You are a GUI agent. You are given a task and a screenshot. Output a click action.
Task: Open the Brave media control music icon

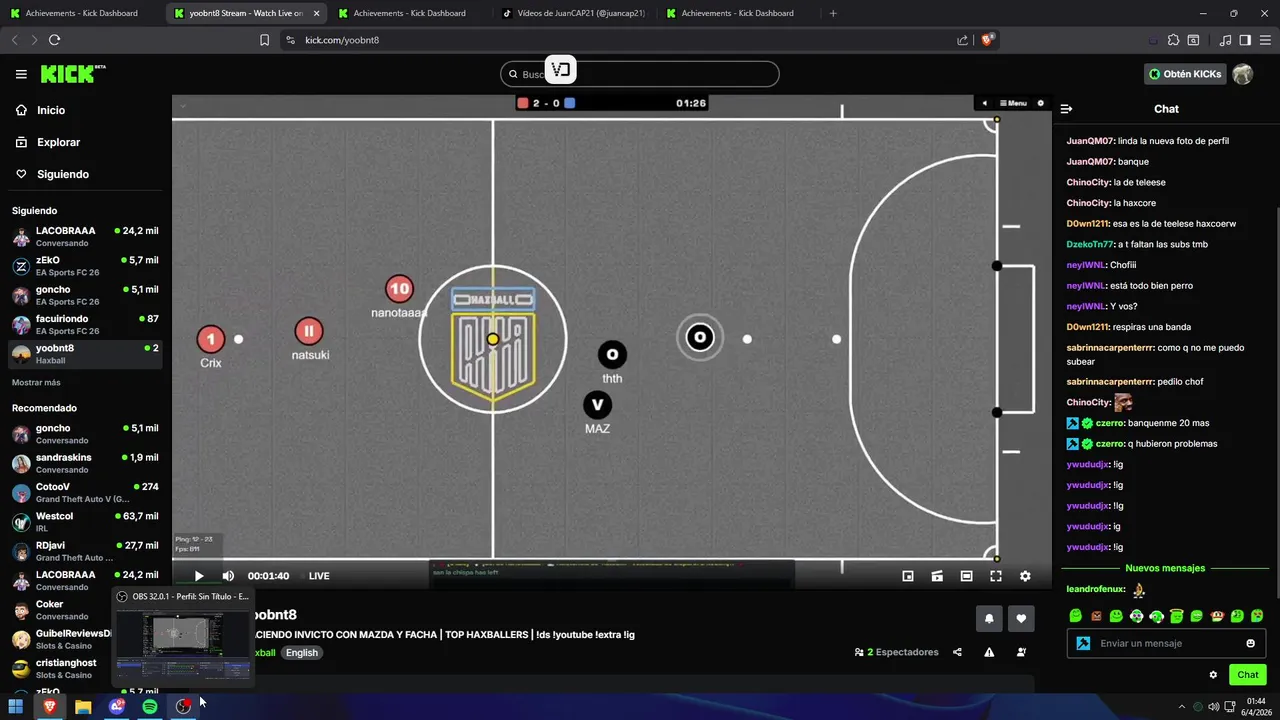click(1226, 40)
